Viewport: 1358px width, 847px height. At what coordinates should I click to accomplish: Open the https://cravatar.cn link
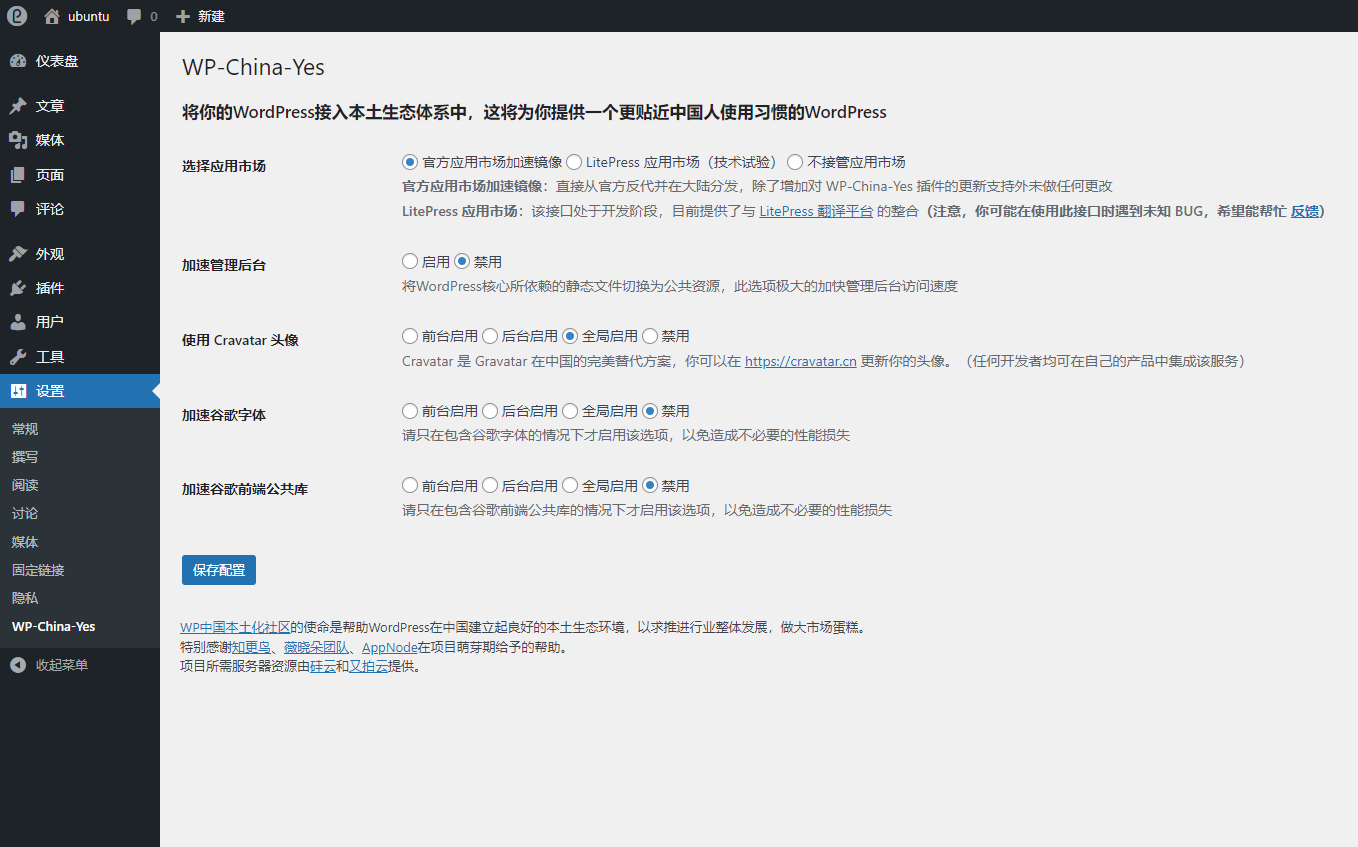(800, 361)
